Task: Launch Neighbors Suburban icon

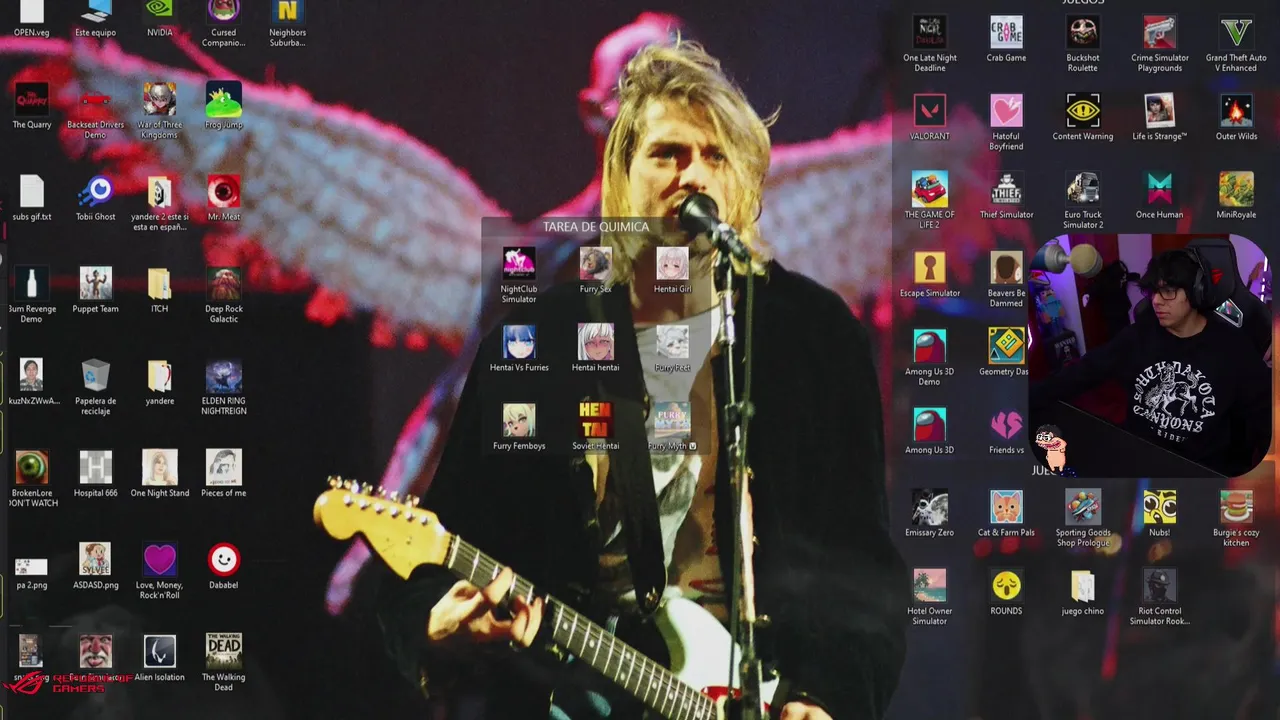Action: (x=287, y=12)
